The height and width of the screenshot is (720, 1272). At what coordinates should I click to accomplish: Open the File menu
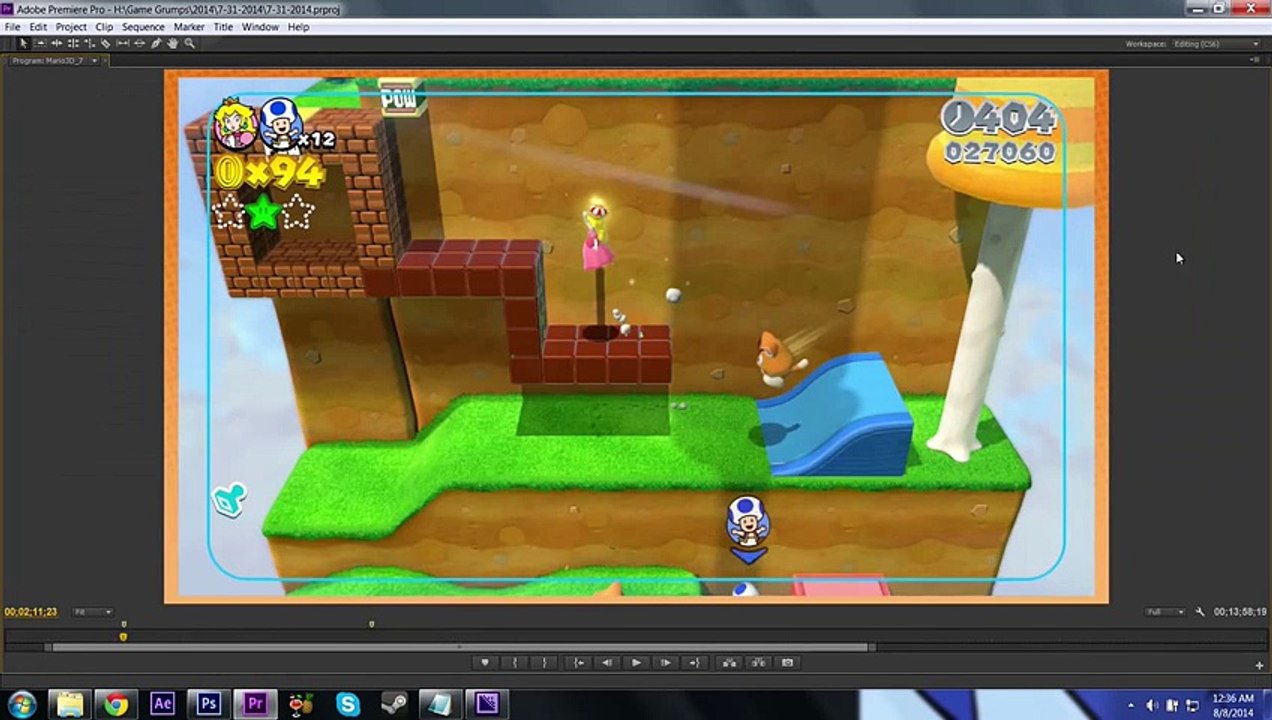pos(12,27)
